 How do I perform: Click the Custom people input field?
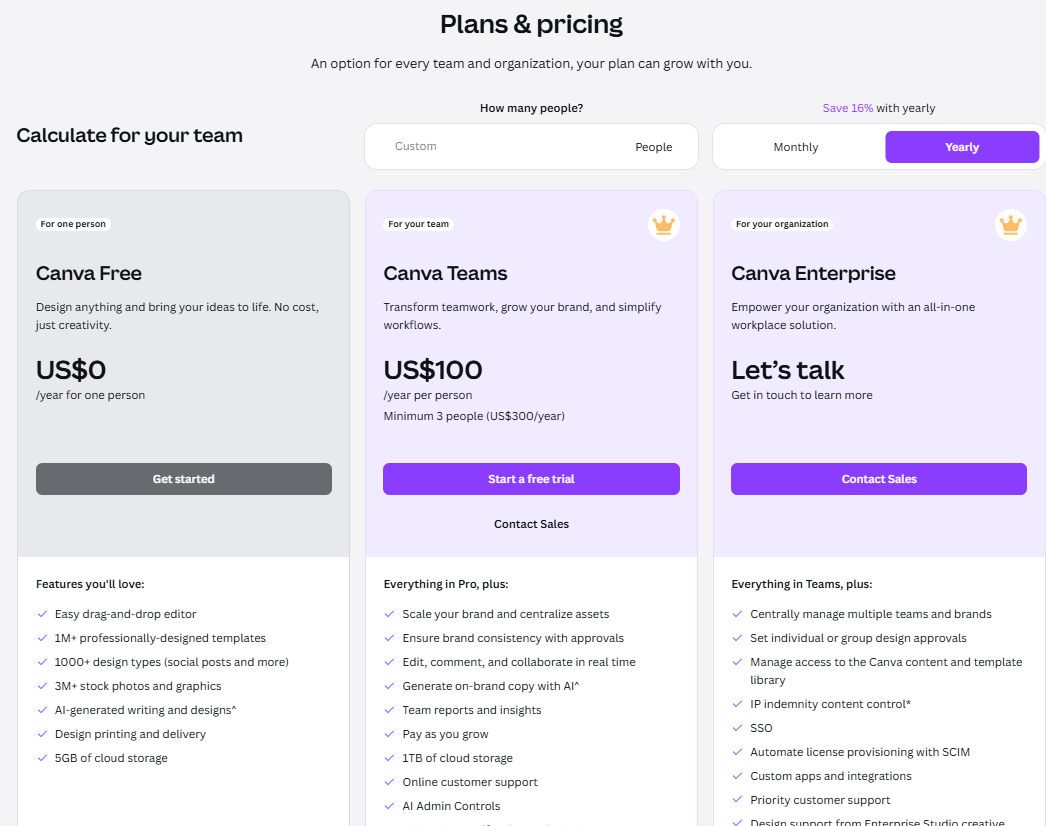tap(500, 146)
